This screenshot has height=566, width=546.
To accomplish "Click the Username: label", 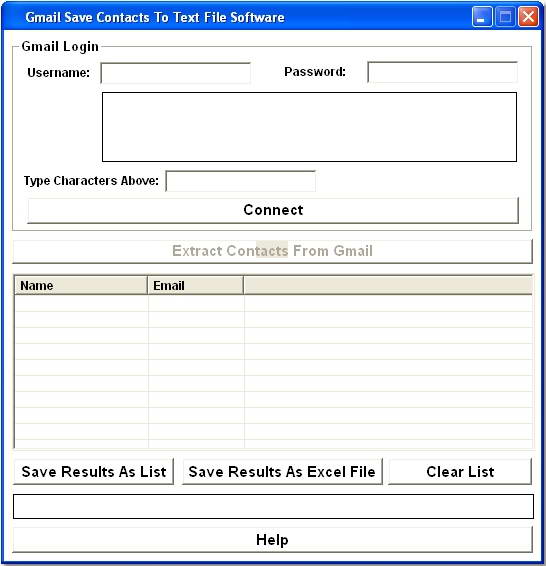I will point(58,73).
